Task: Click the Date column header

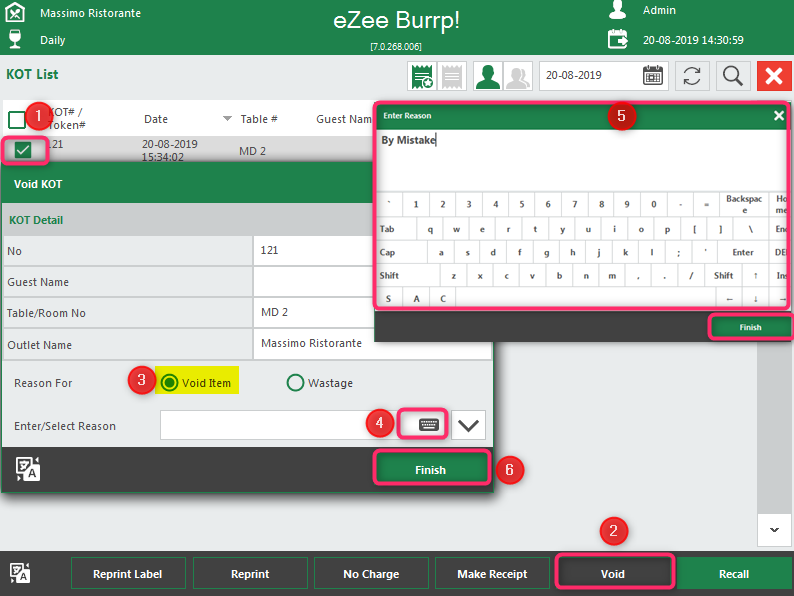Action: (x=155, y=119)
